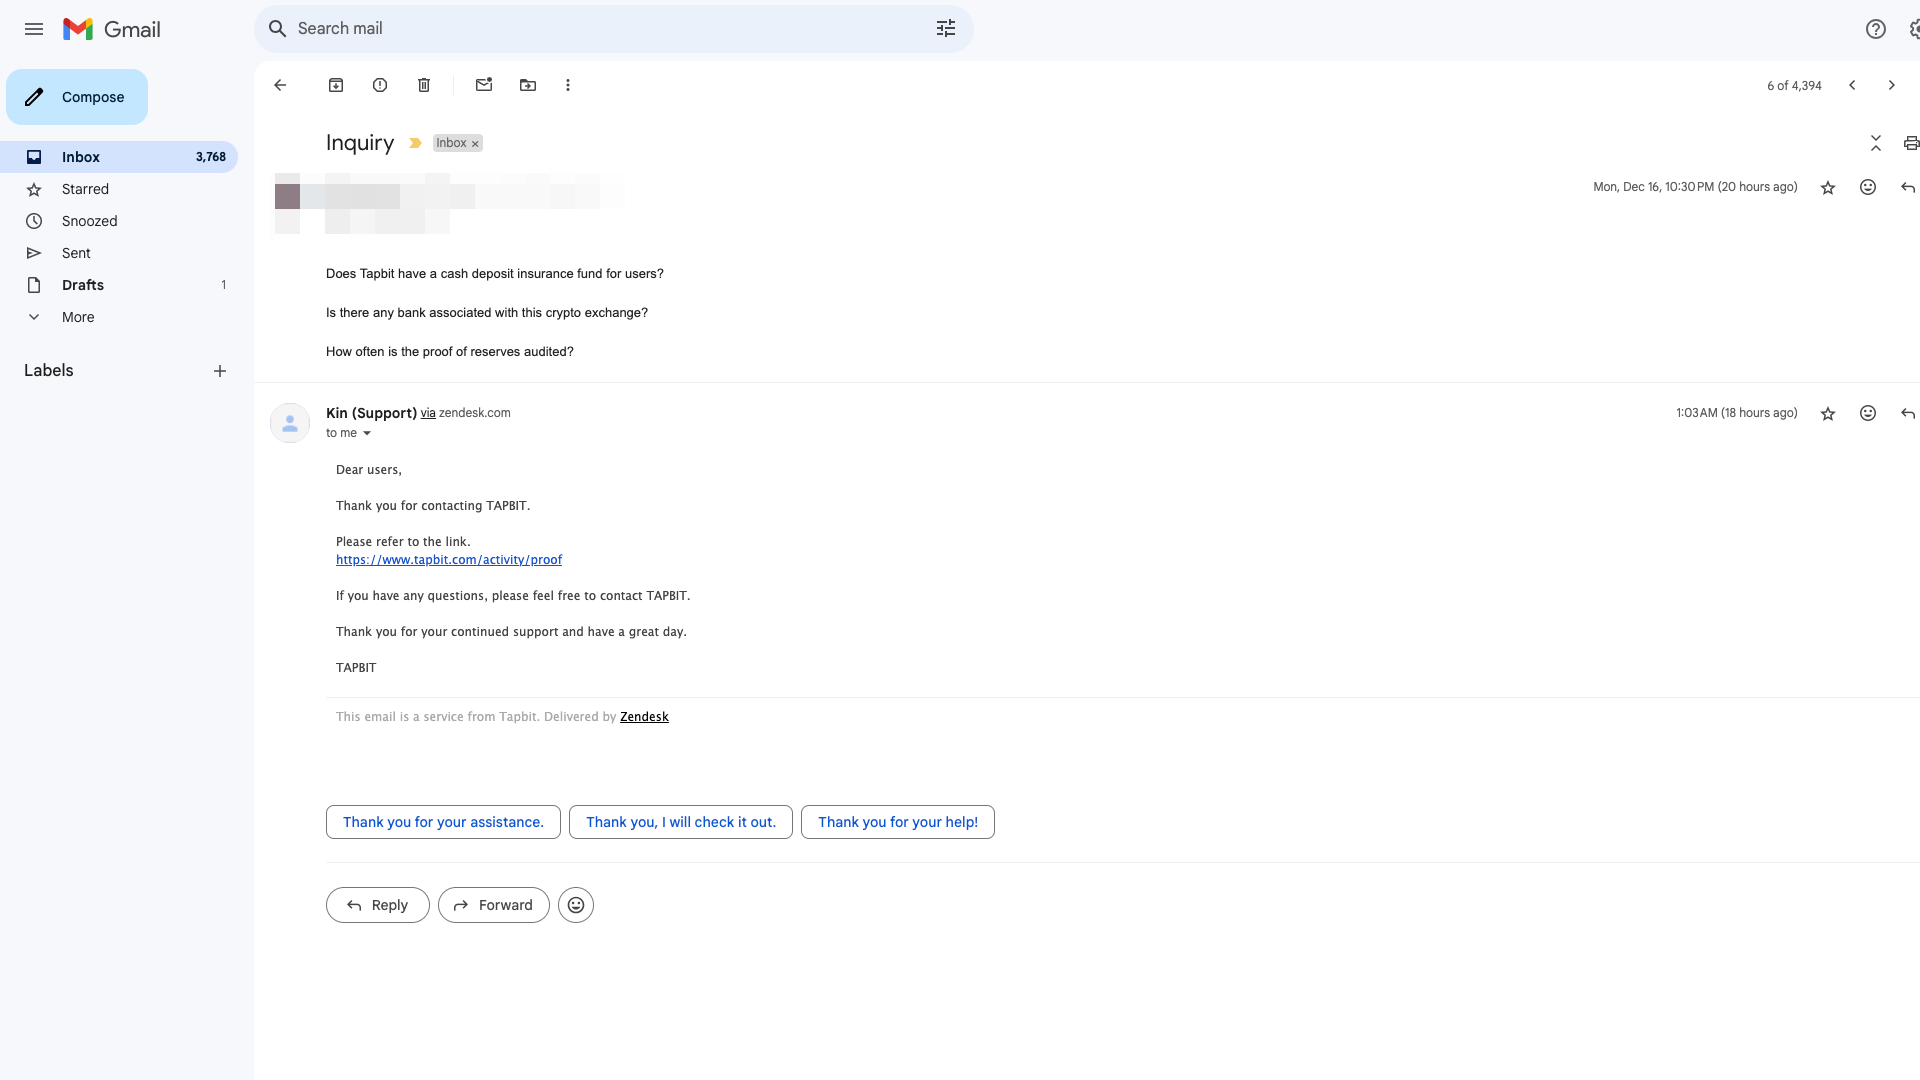Click the '6 of 4,394' conversation counter
Viewport: 1920px width, 1080px height.
(1794, 86)
